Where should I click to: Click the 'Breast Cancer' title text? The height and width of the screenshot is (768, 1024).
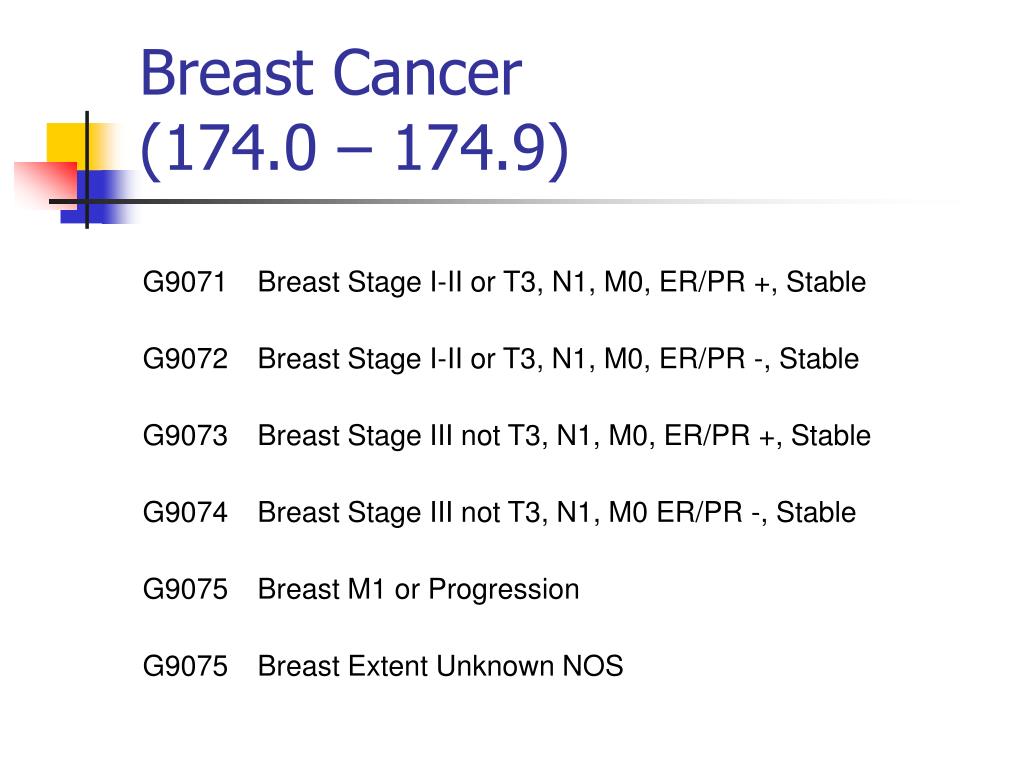click(x=331, y=73)
